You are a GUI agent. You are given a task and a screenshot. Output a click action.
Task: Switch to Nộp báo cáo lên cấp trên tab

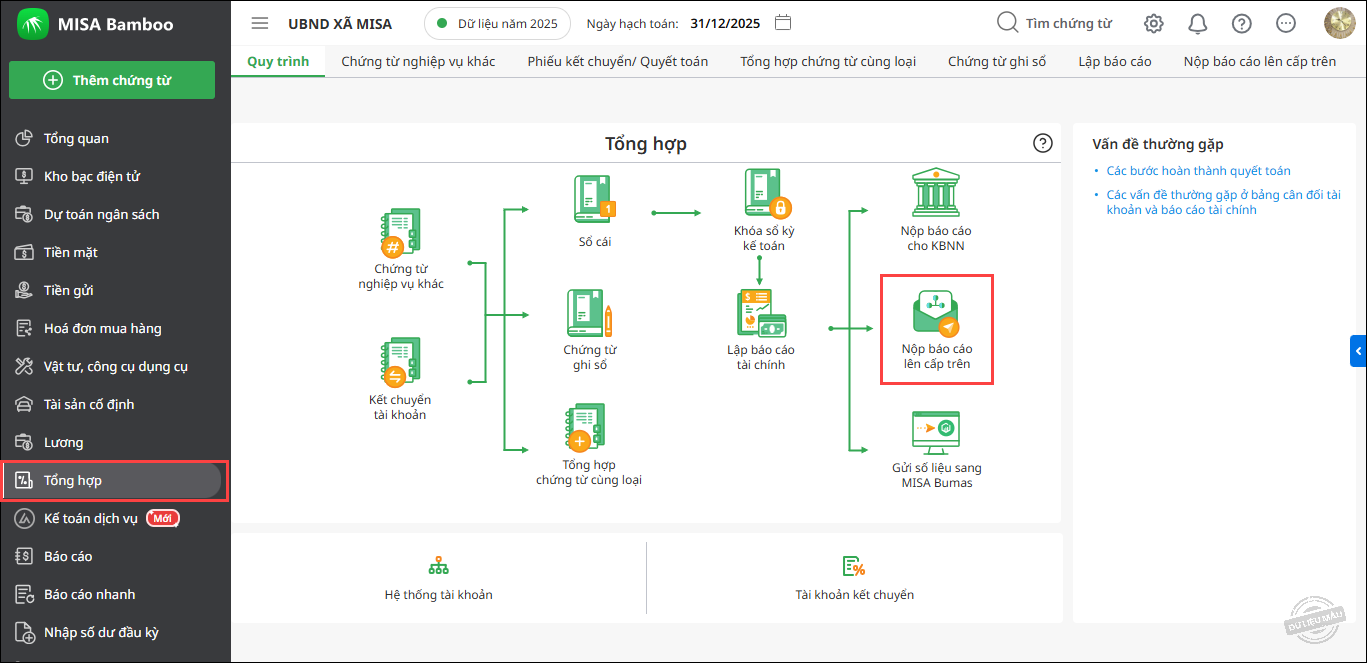click(1260, 61)
